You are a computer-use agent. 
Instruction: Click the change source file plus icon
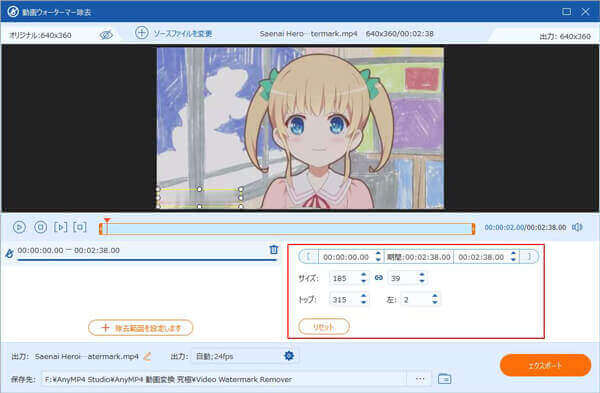(142, 33)
